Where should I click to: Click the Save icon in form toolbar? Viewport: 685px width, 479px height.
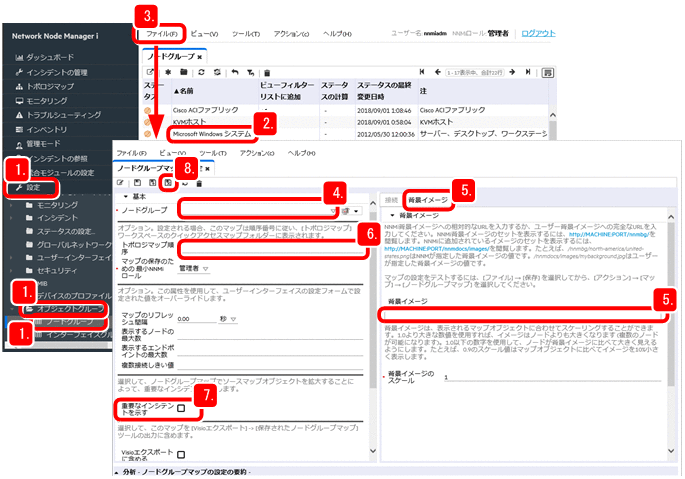coord(137,183)
